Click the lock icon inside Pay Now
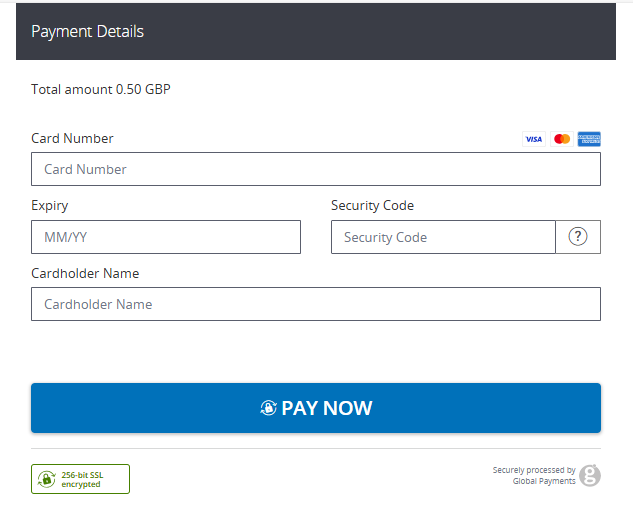This screenshot has width=633, height=513. [x=268, y=408]
